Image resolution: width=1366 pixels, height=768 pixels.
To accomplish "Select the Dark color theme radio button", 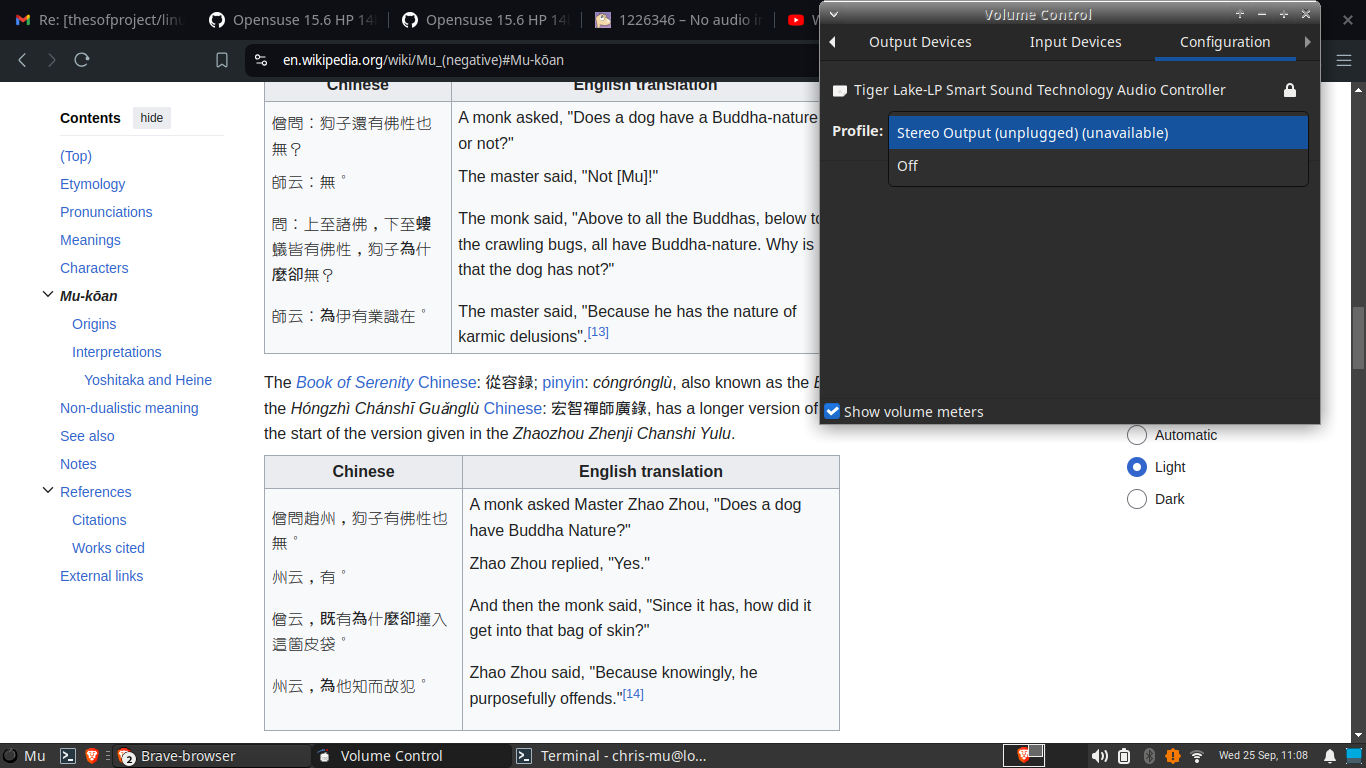I will point(1137,499).
